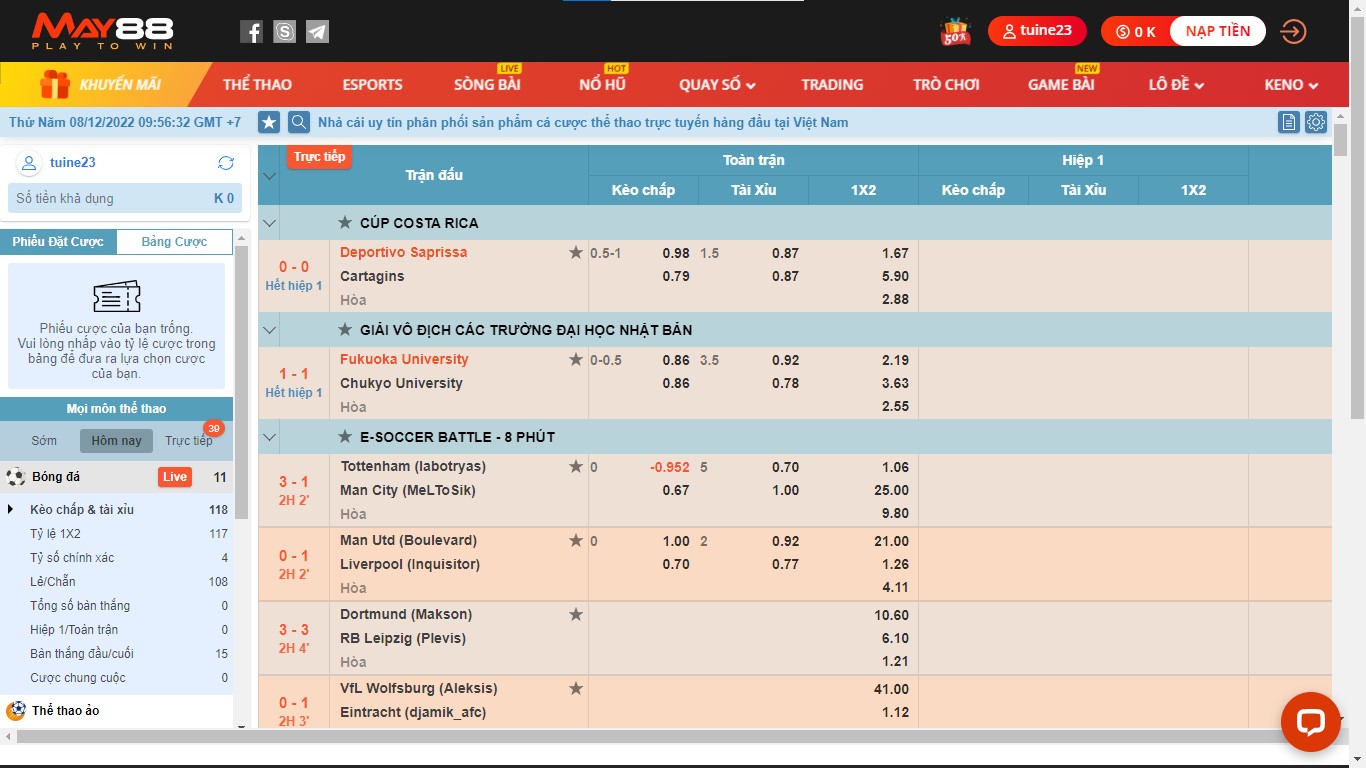This screenshot has height=768, width=1366.
Task: Favorite the Deportivo Saprissa match star
Action: click(x=576, y=253)
